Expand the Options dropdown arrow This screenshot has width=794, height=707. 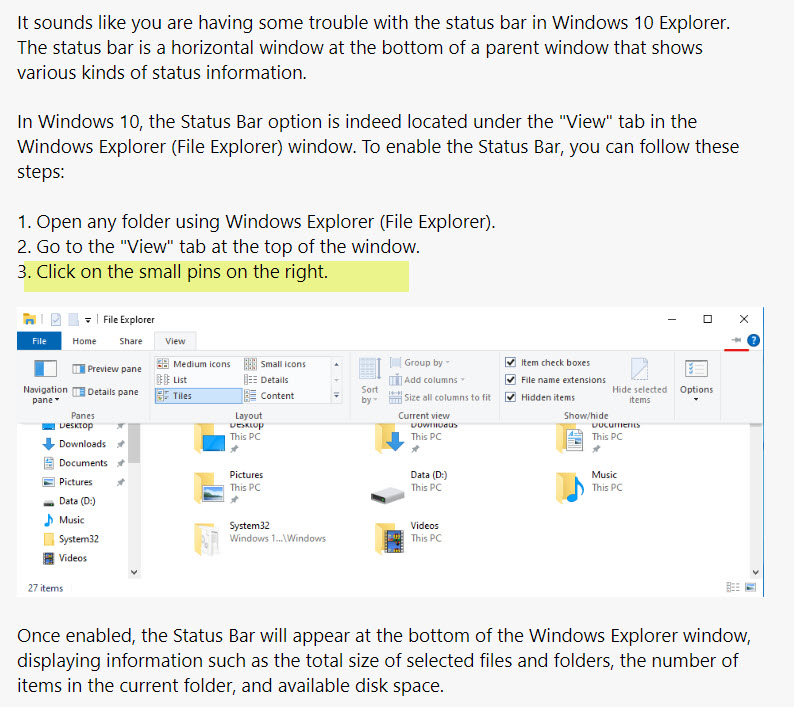pyautogui.click(x=696, y=400)
